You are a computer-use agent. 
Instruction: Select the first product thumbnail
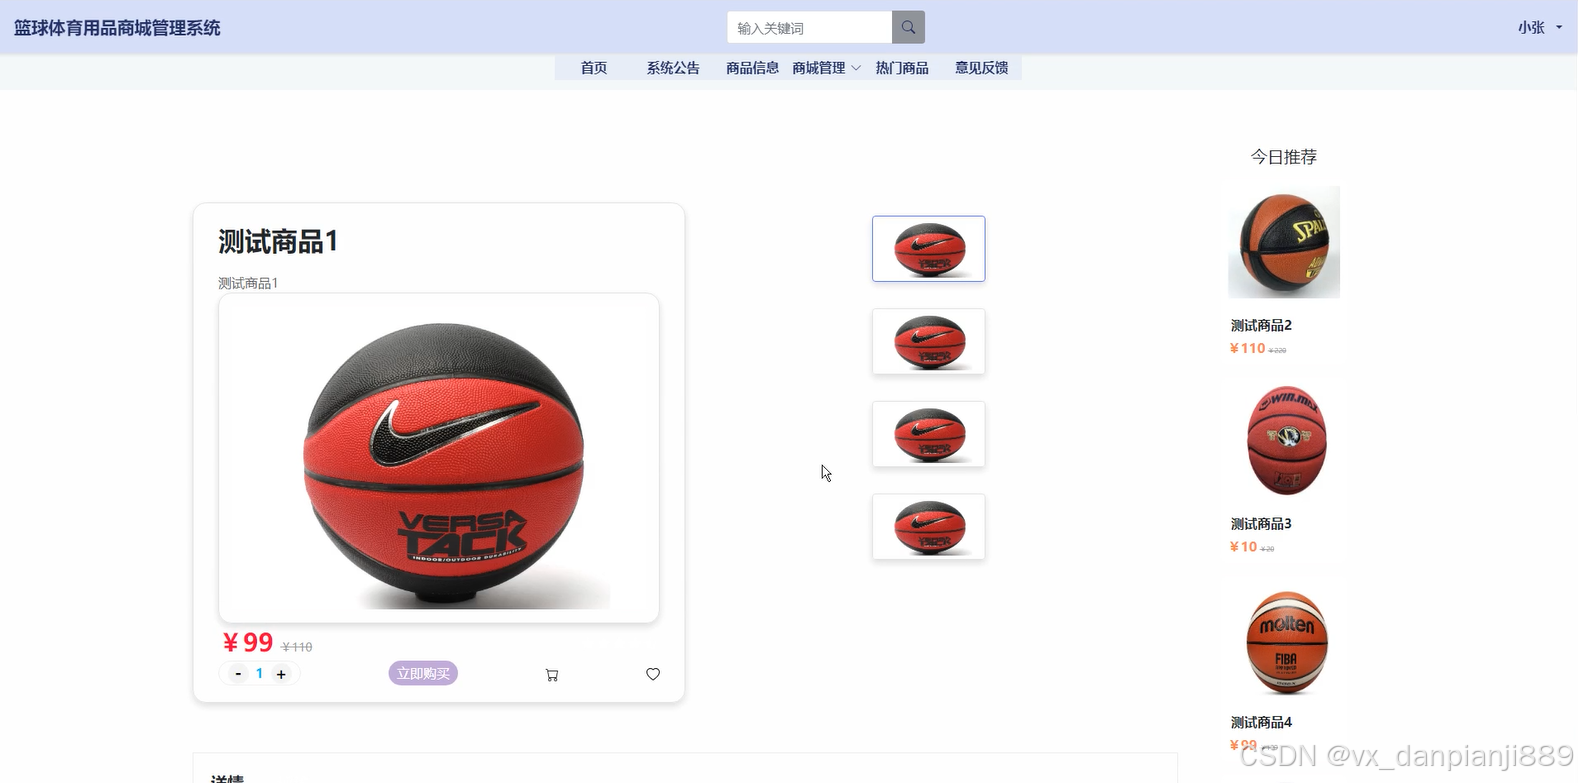(x=929, y=249)
